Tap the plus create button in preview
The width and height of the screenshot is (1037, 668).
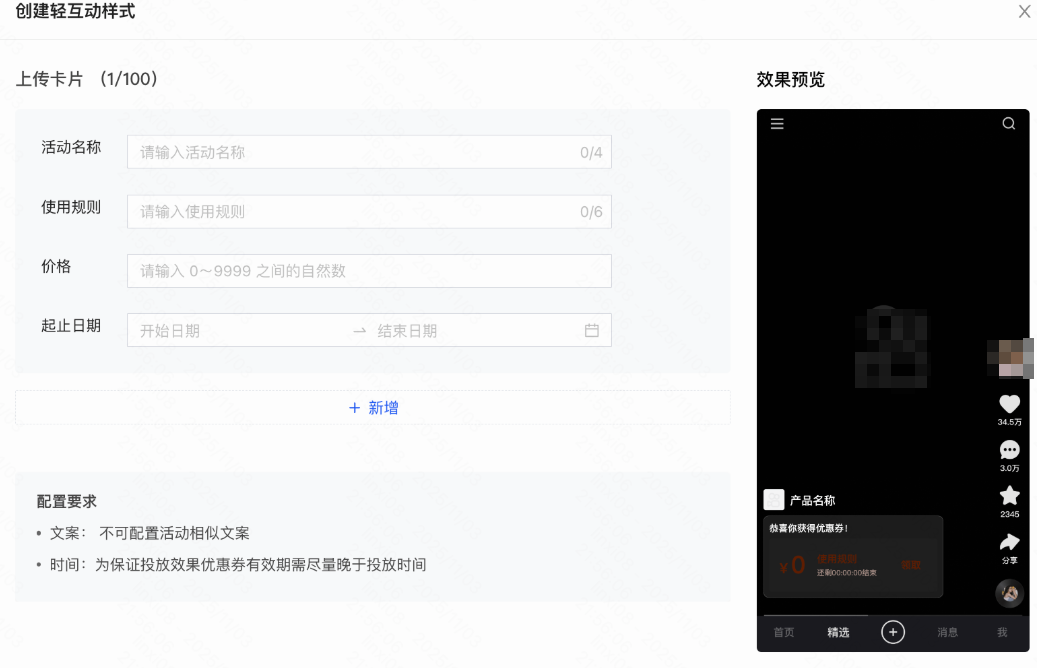click(893, 632)
